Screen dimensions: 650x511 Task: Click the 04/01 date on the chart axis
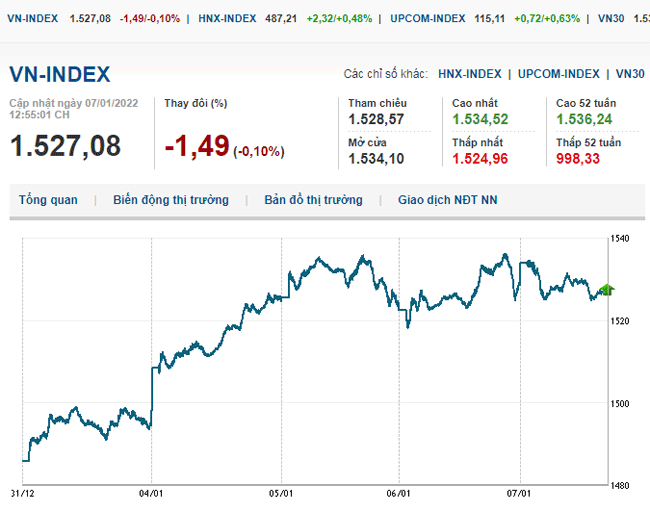point(151,494)
